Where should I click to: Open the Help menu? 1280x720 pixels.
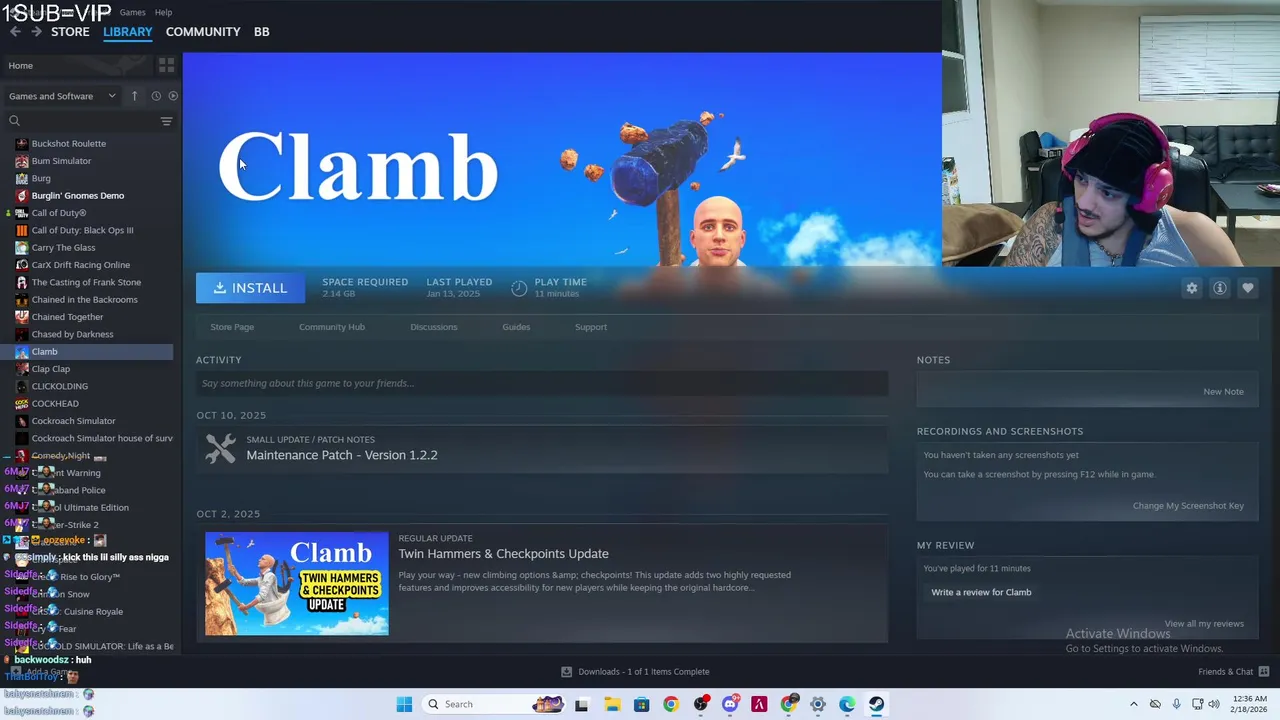(x=163, y=12)
